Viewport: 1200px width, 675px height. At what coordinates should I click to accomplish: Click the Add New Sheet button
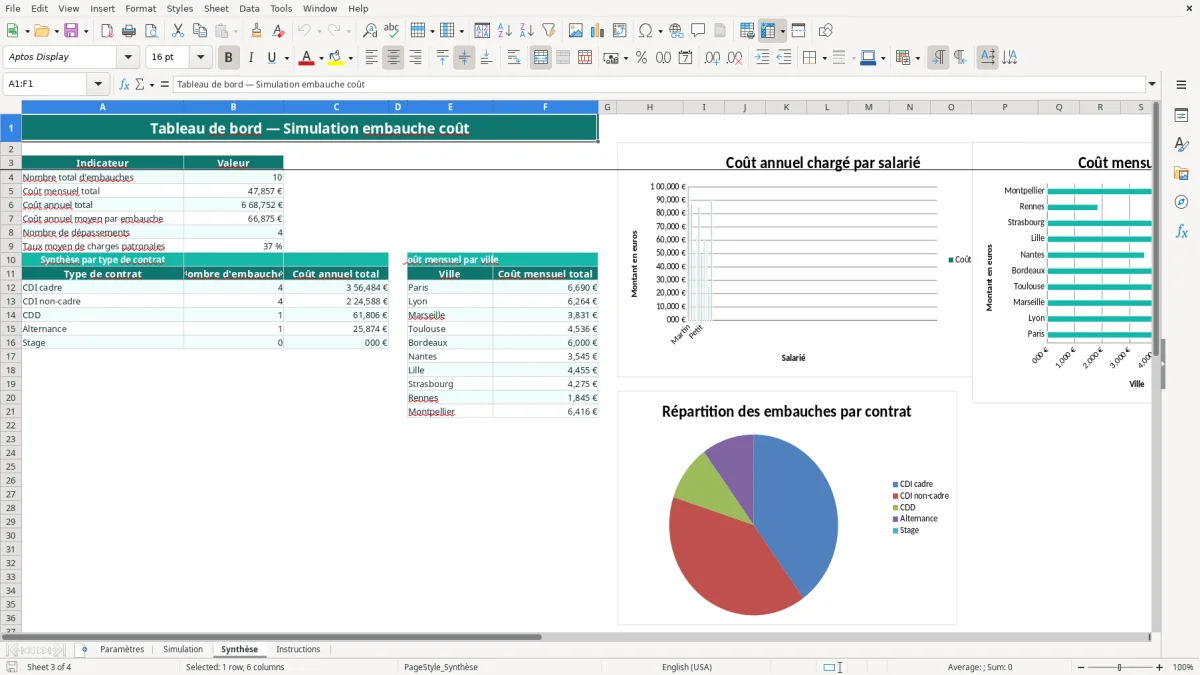pyautogui.click(x=84, y=649)
